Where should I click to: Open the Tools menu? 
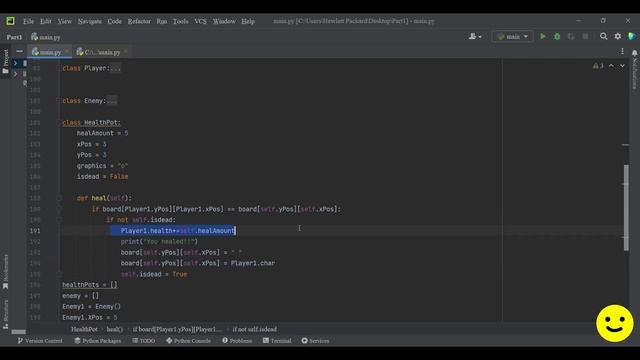point(180,21)
